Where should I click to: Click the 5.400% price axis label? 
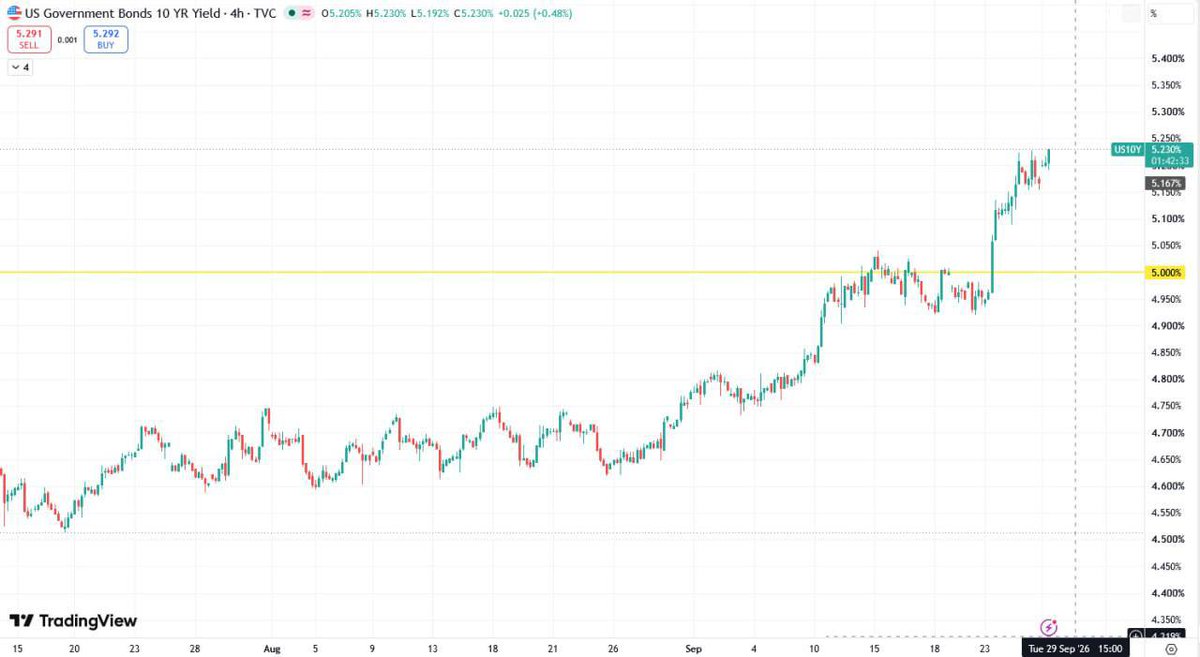pos(1167,59)
